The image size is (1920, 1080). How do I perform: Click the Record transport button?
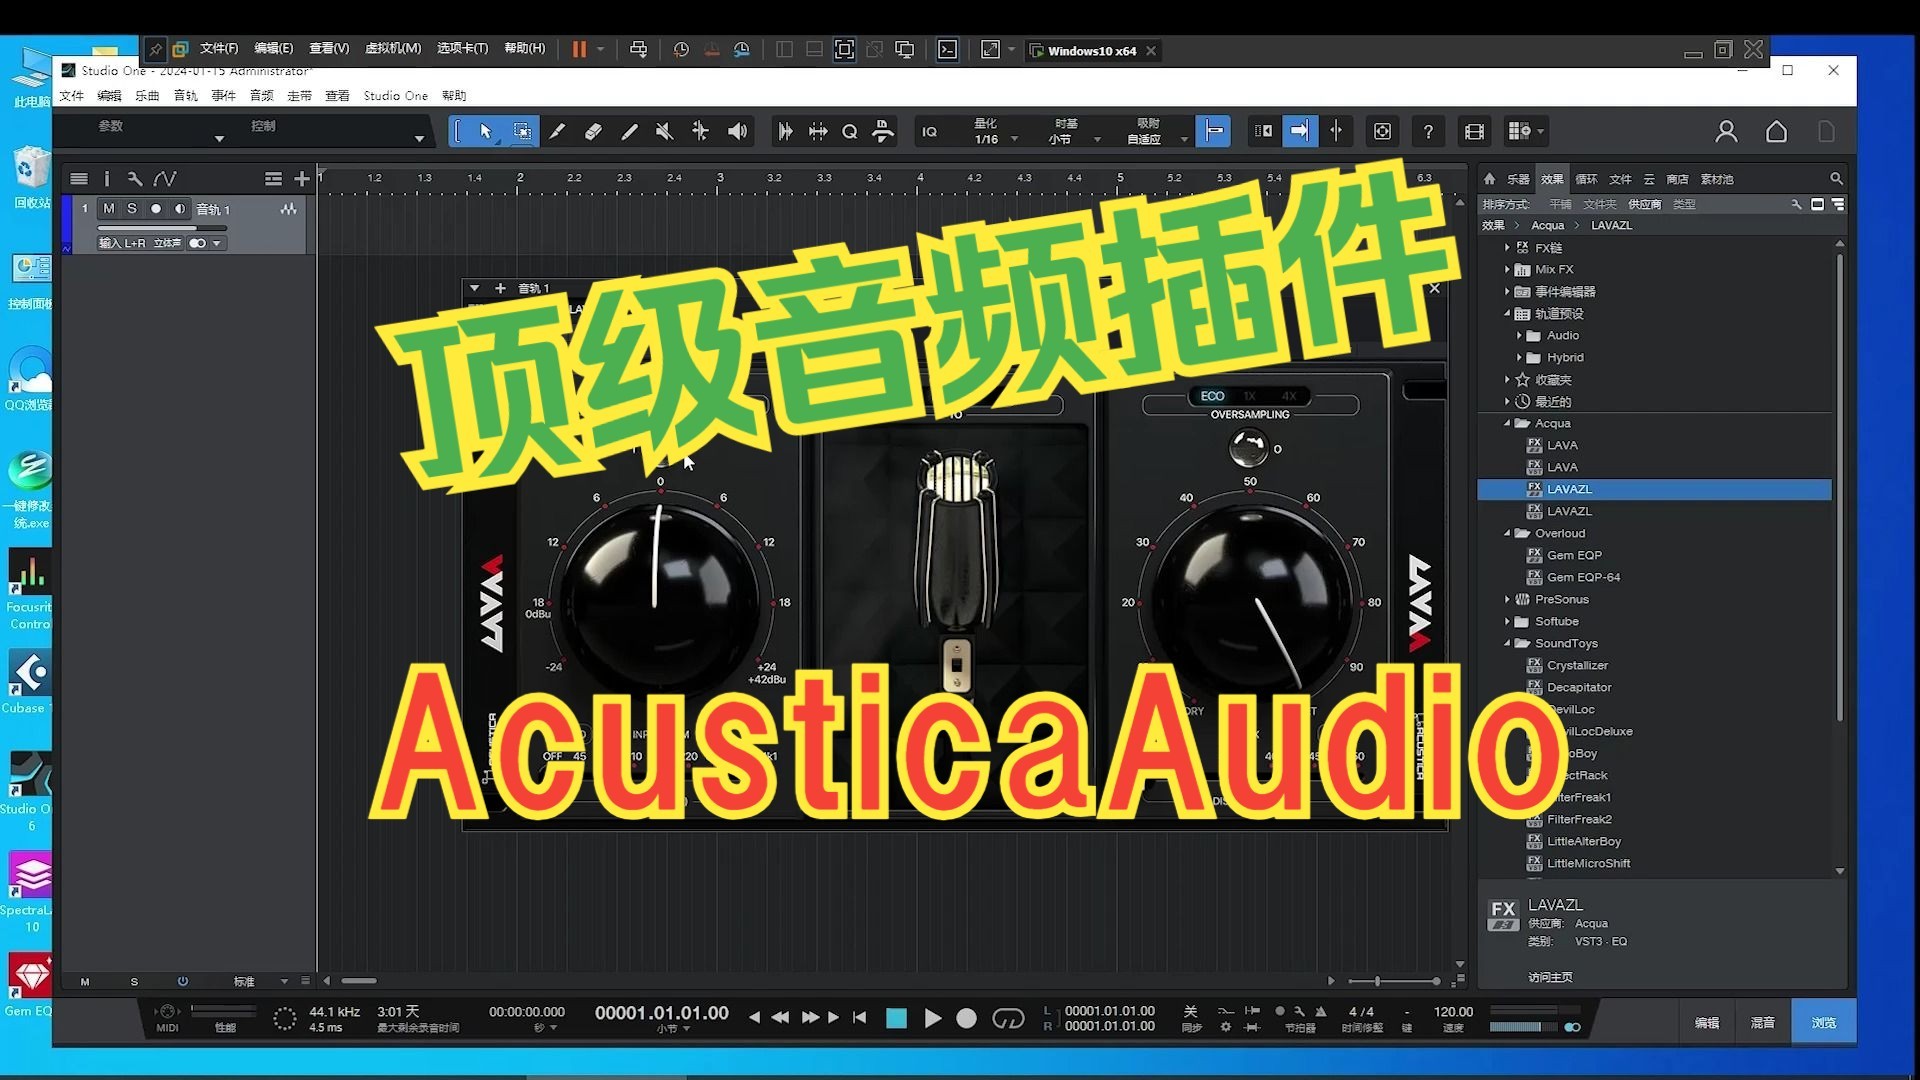[966, 1018]
